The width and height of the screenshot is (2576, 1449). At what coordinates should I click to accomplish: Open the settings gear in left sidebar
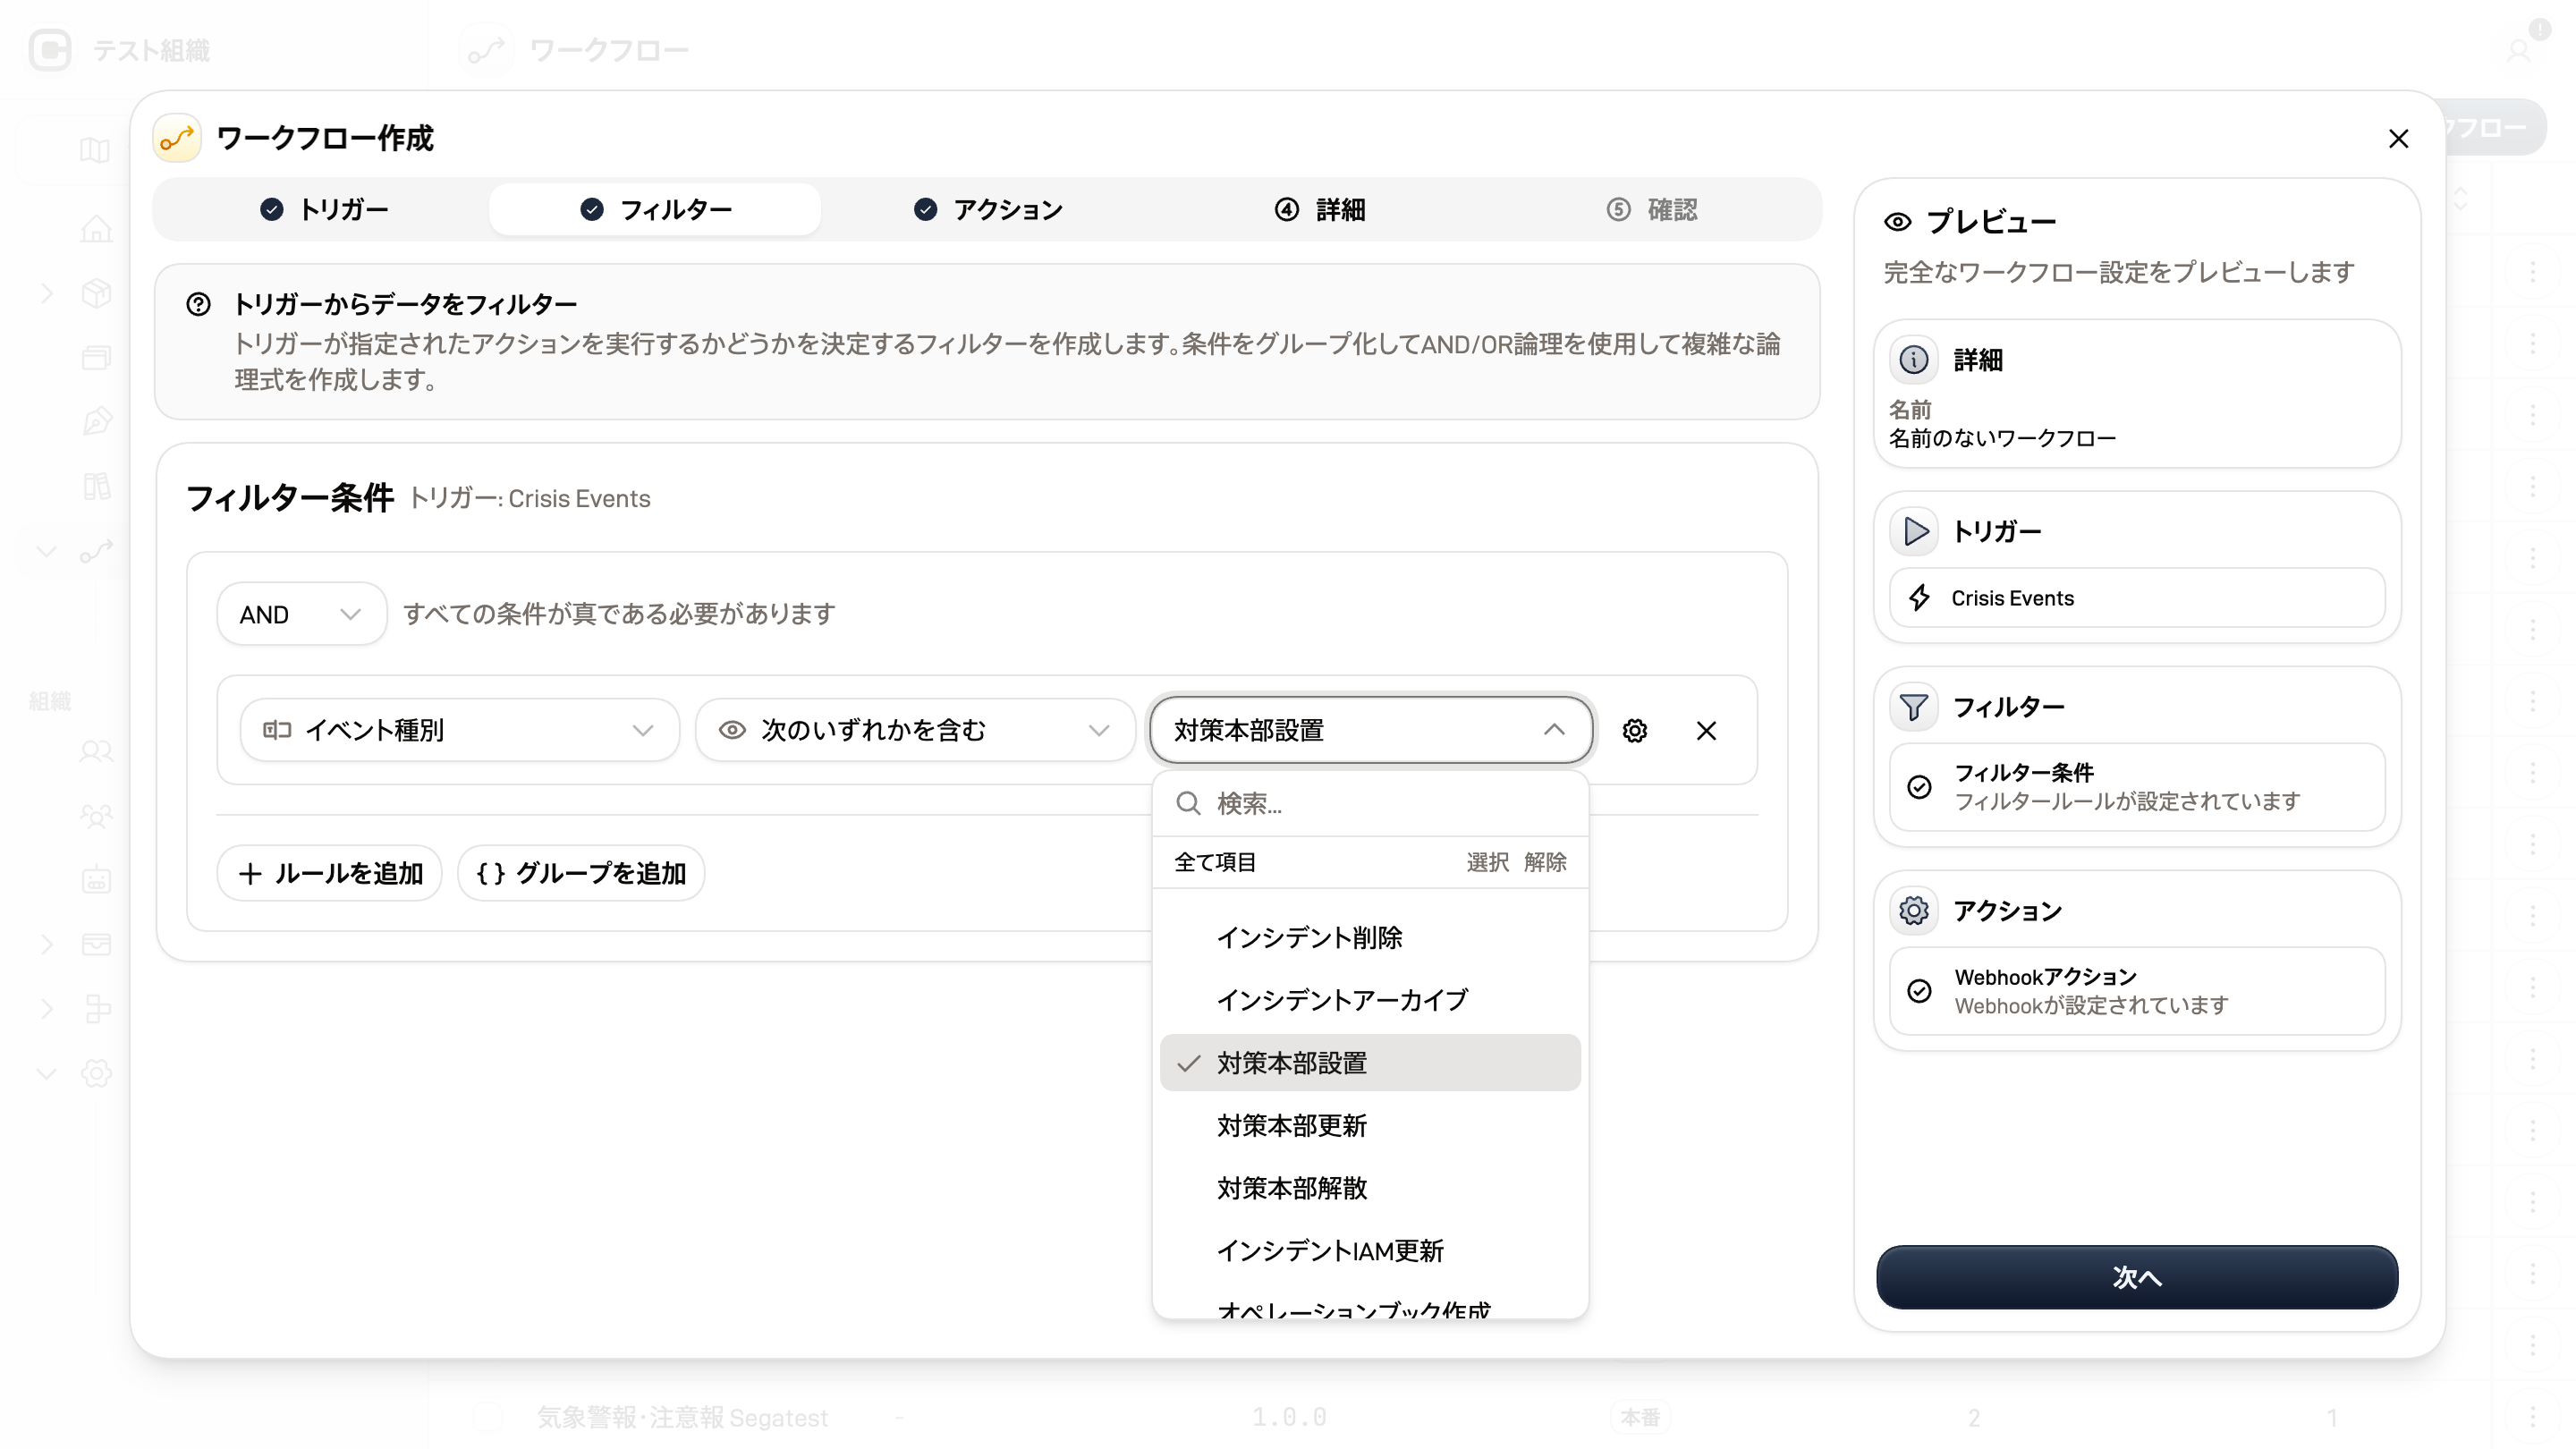click(x=96, y=1074)
